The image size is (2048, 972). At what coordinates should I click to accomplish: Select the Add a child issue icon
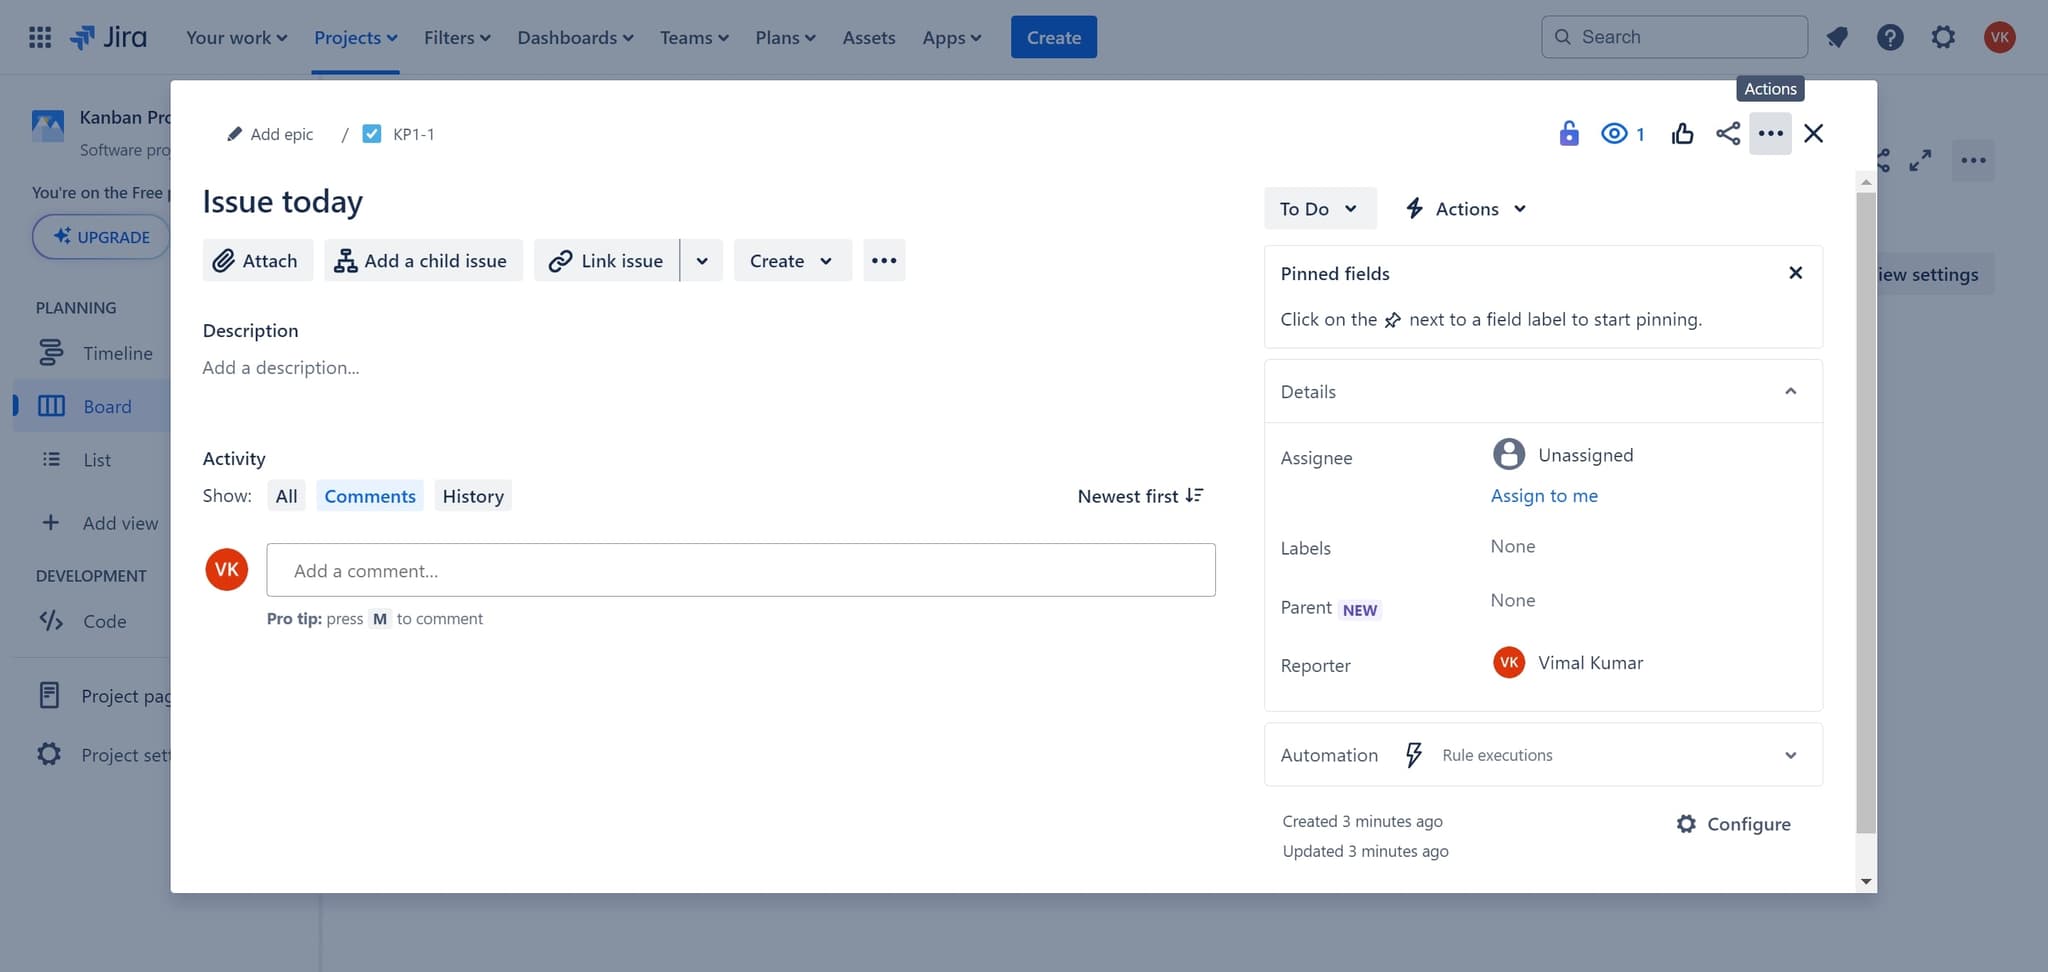click(x=347, y=260)
